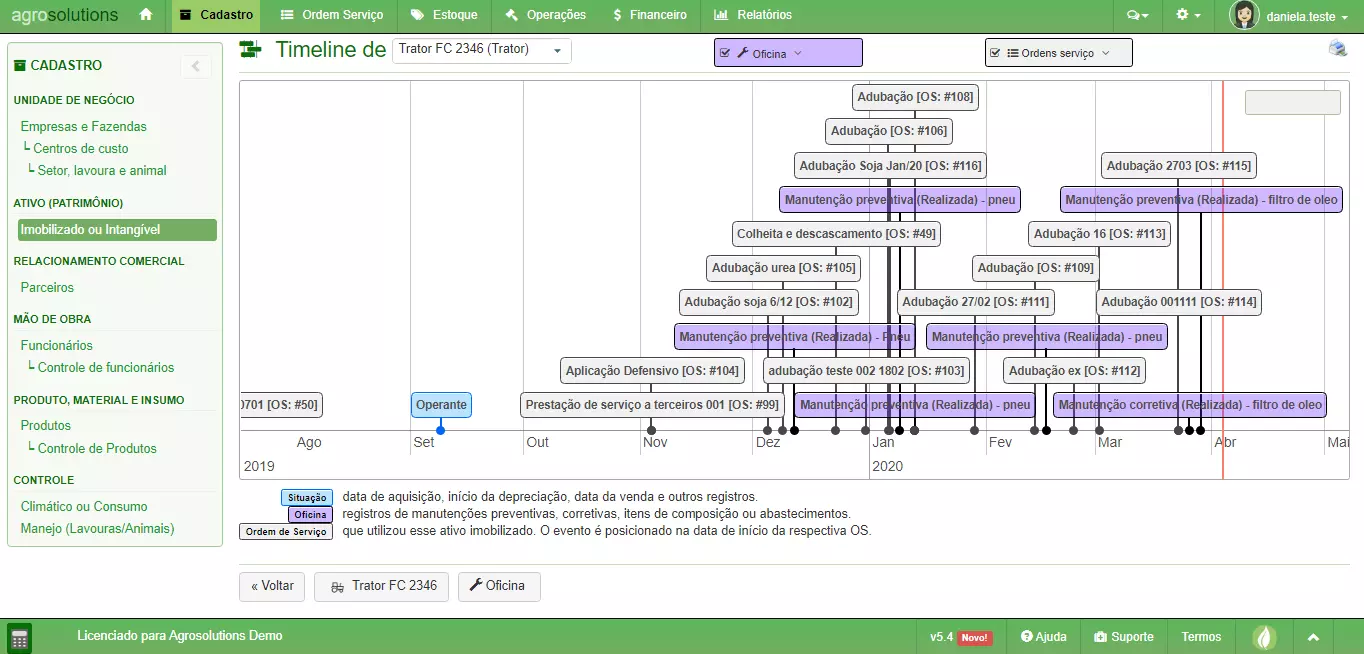
Task: Click the leaf logo in footer
Action: click(x=1264, y=637)
